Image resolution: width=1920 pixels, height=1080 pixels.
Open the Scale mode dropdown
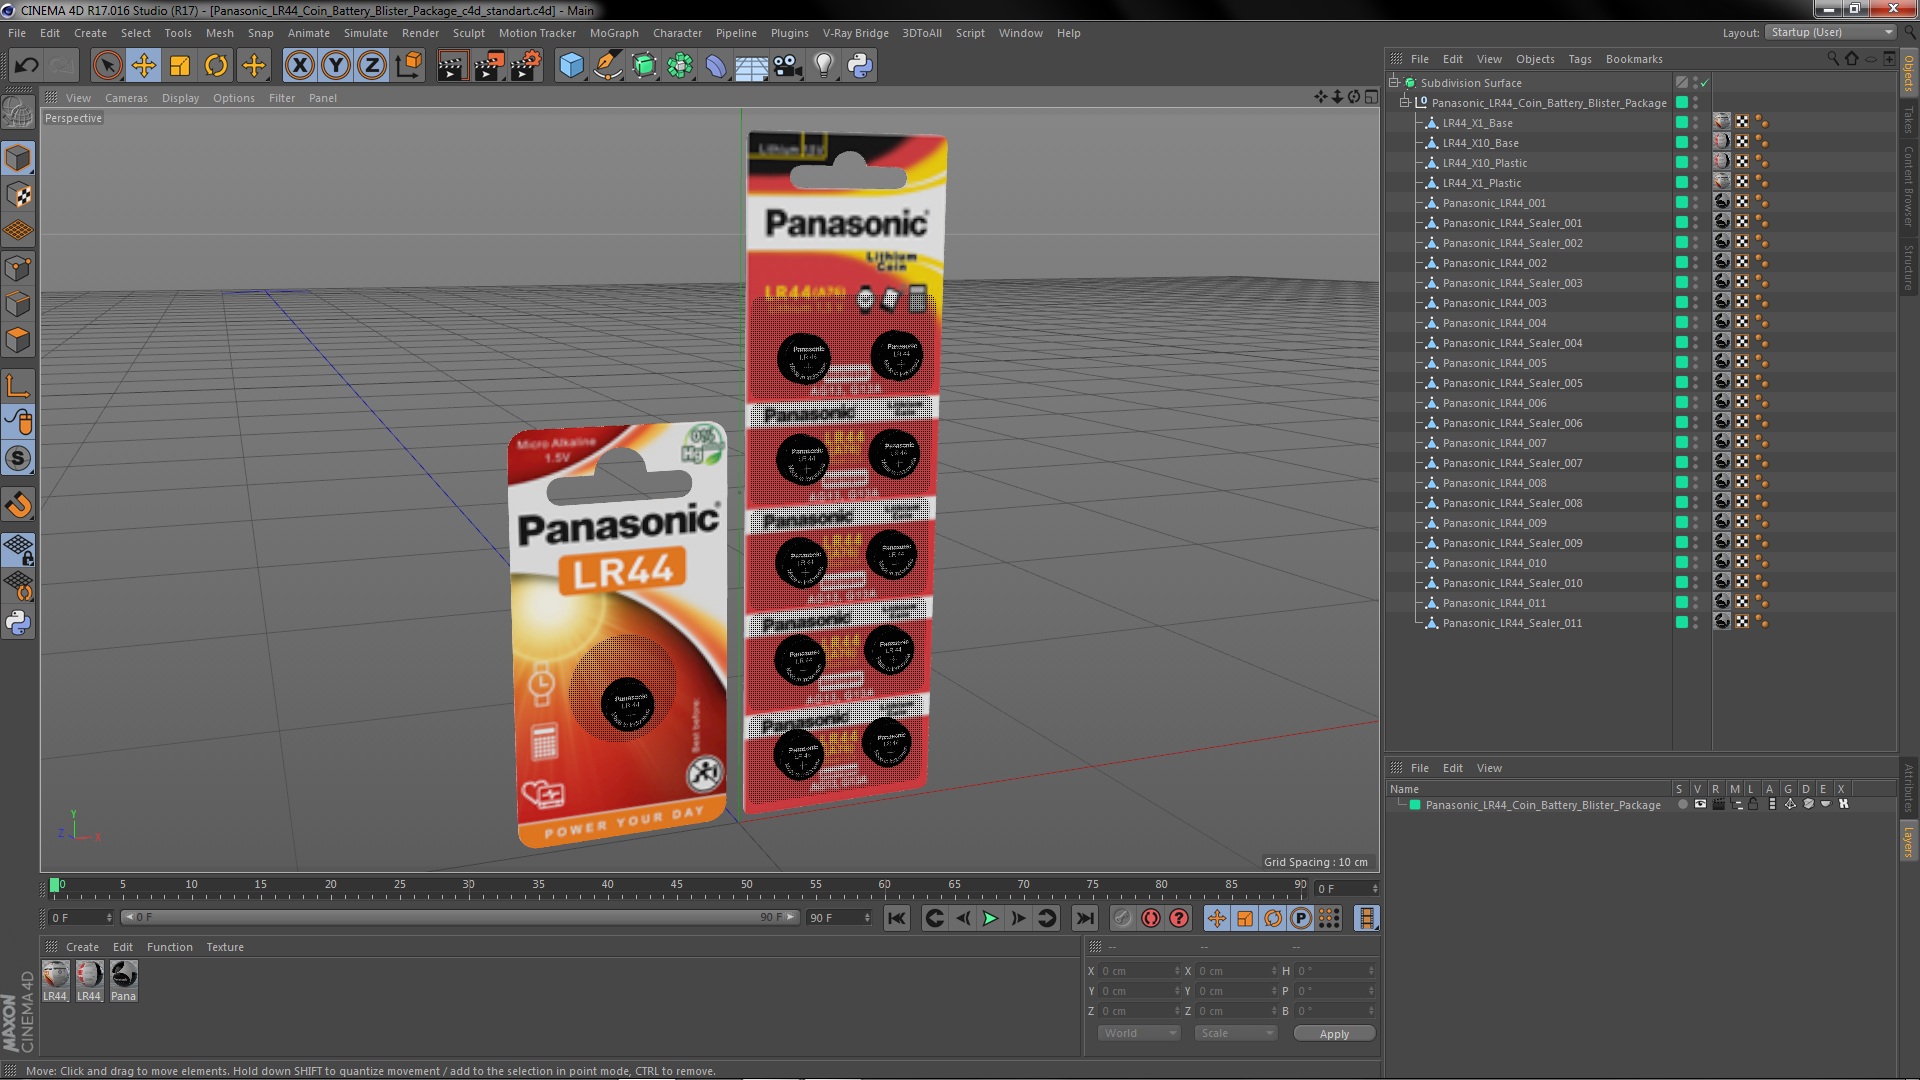[x=1236, y=1033]
